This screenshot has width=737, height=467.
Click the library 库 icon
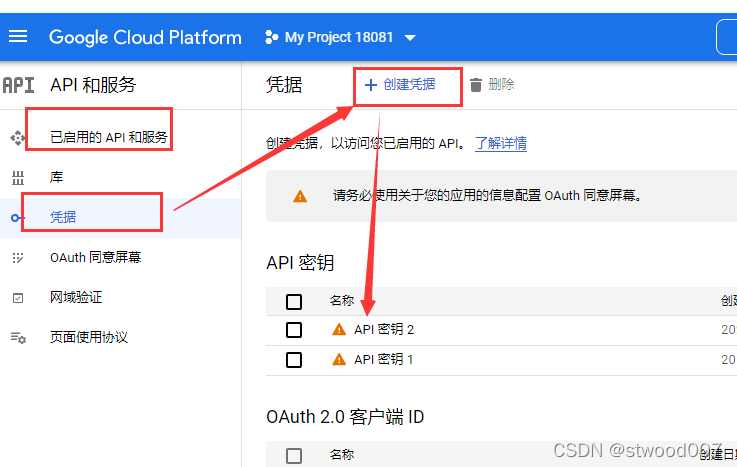[x=18, y=178]
